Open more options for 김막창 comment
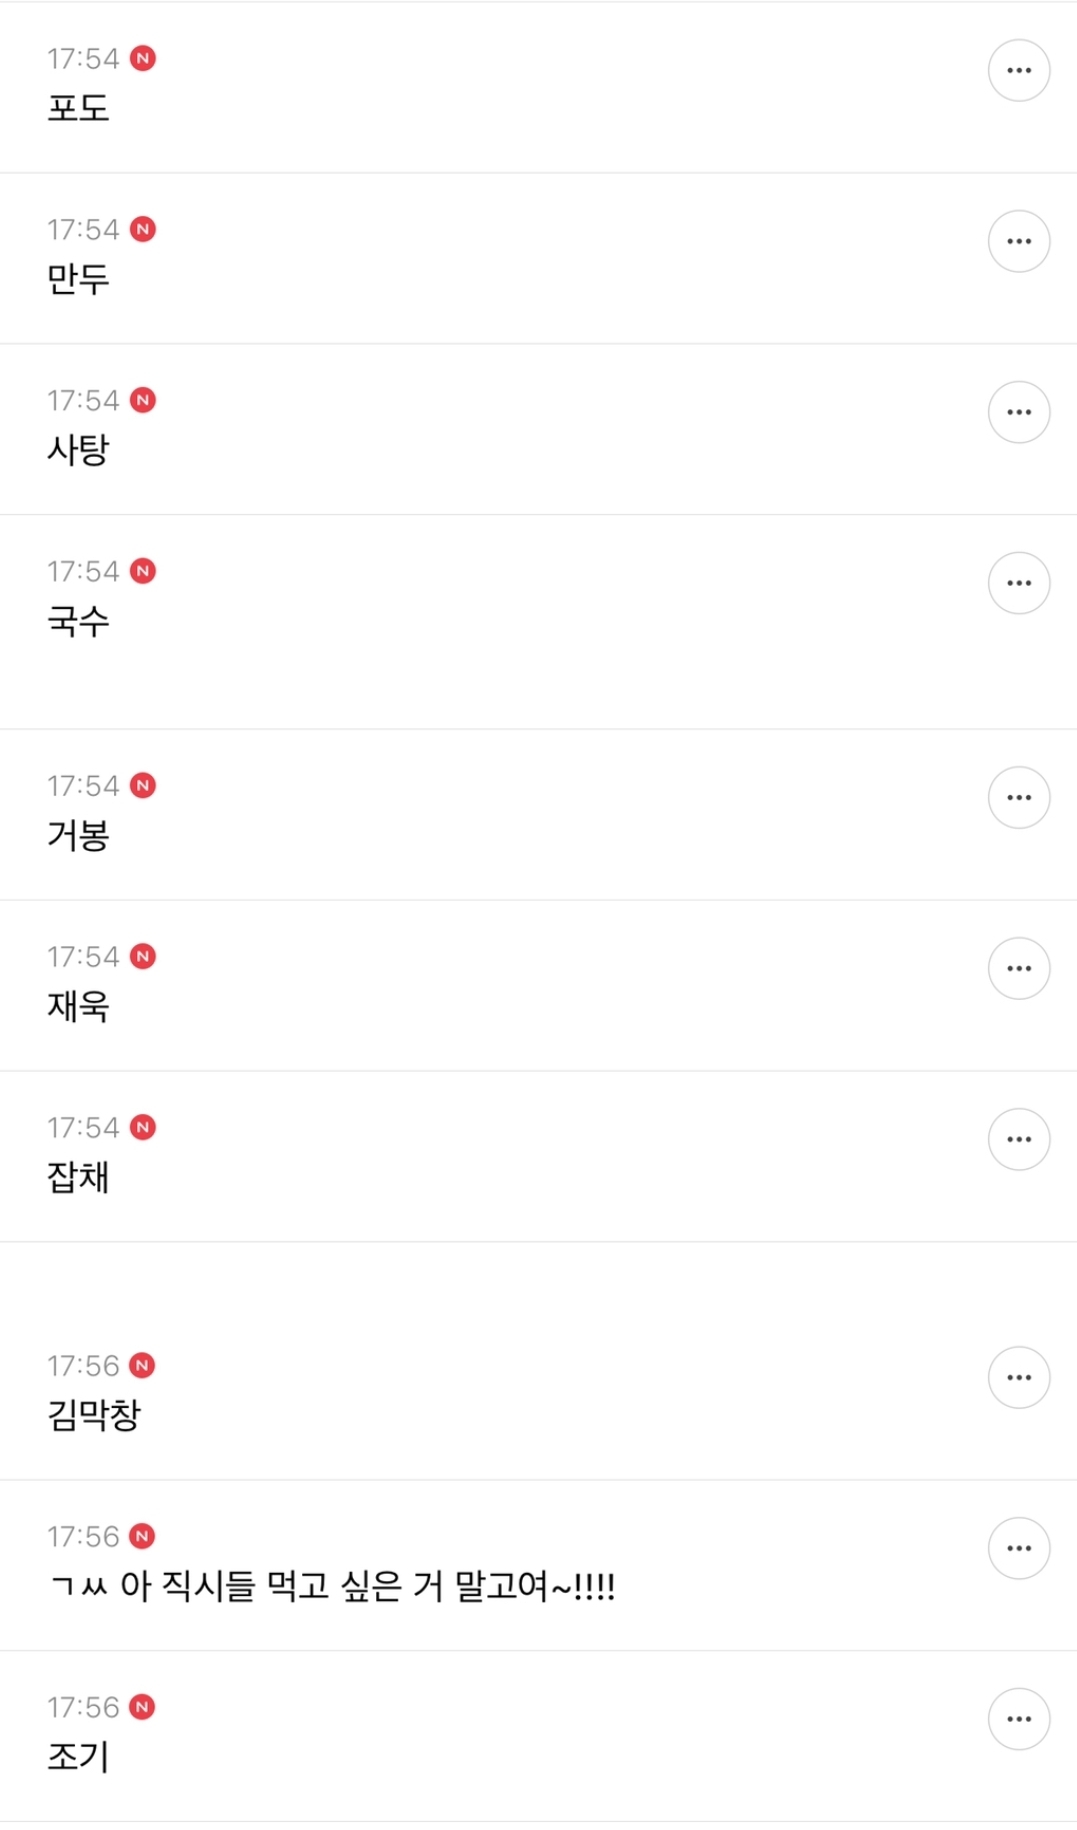This screenshot has height=1830, width=1077. 1018,1378
